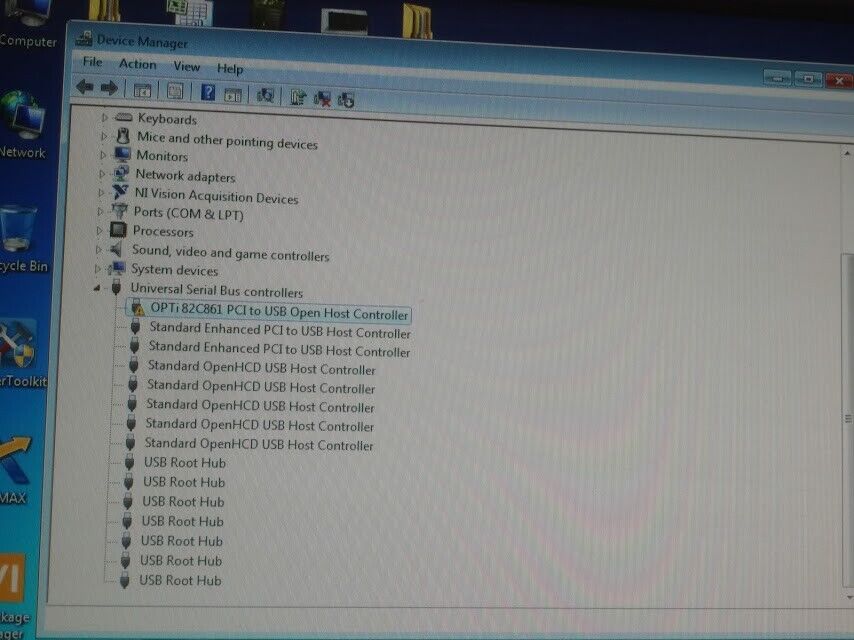Expand the Keyboards node
The height and width of the screenshot is (640, 854).
click(105, 117)
